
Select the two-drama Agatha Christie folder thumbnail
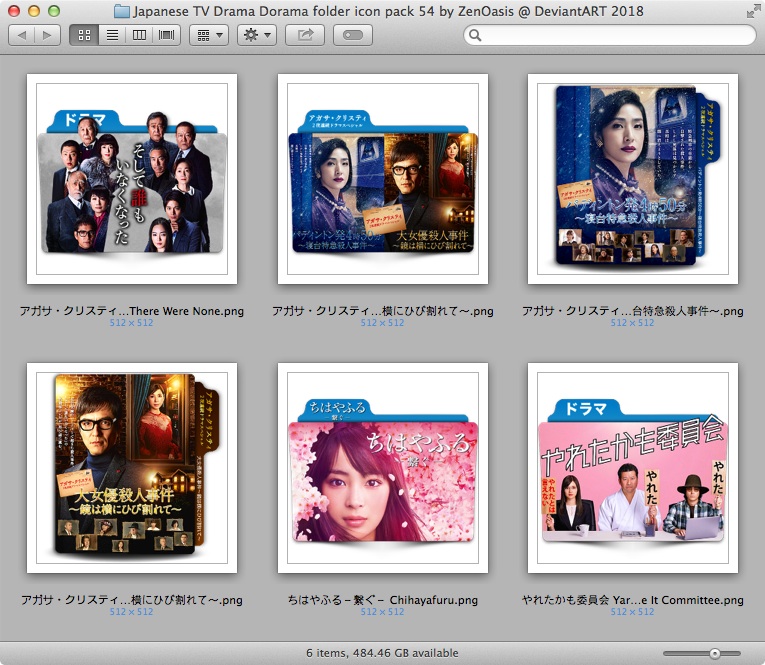382,179
